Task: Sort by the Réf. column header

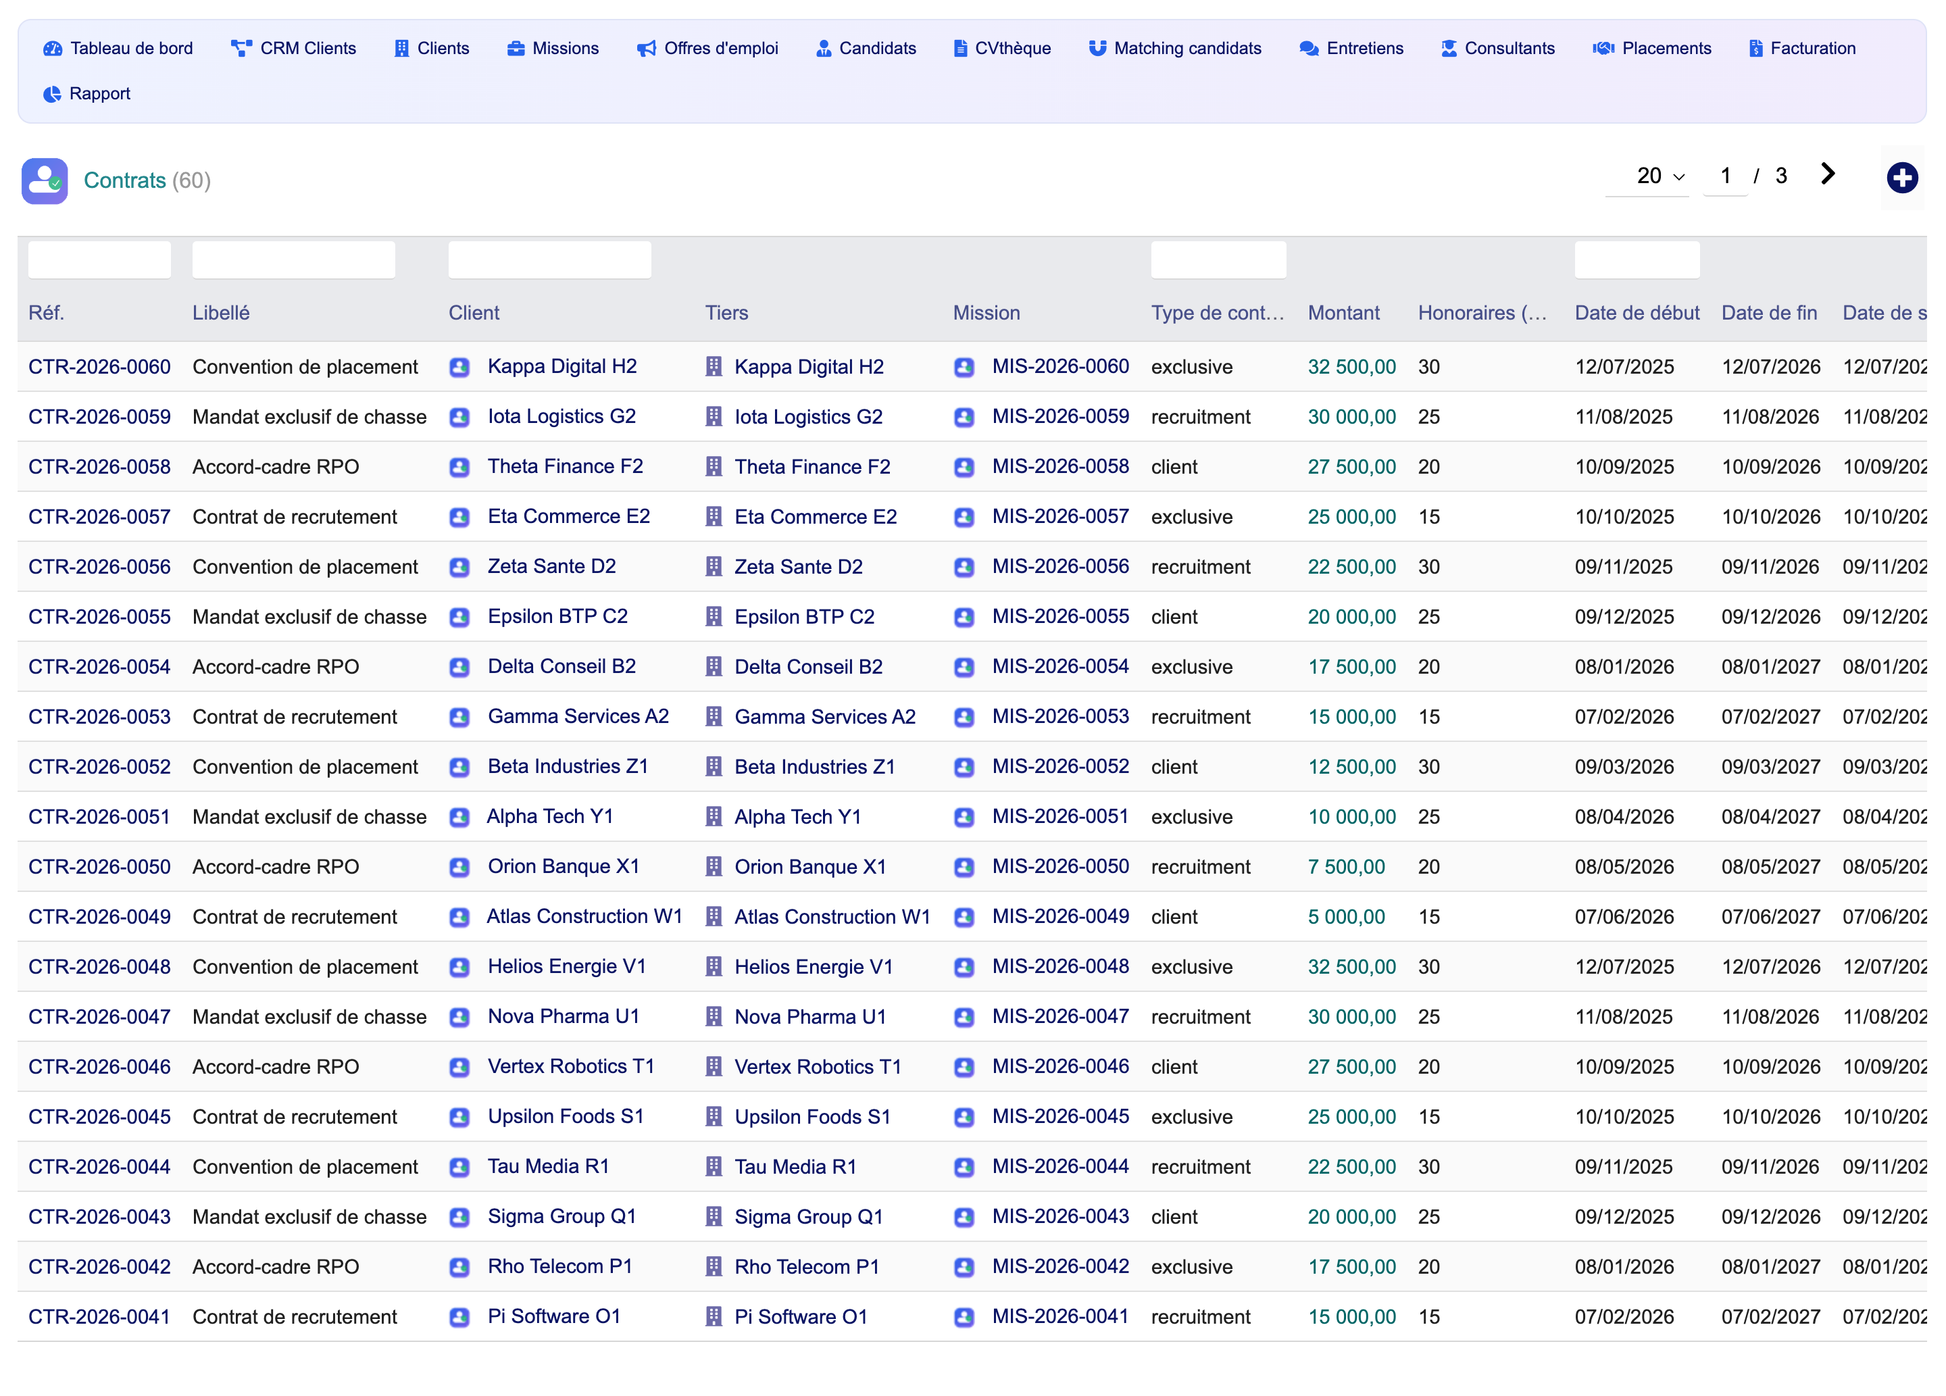Action: tap(47, 313)
